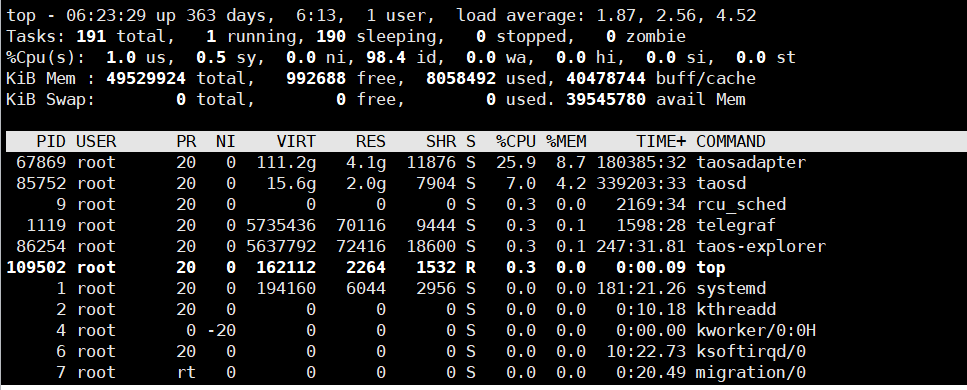Click the 72416 RES value
The width and height of the screenshot is (967, 390).
click(361, 247)
